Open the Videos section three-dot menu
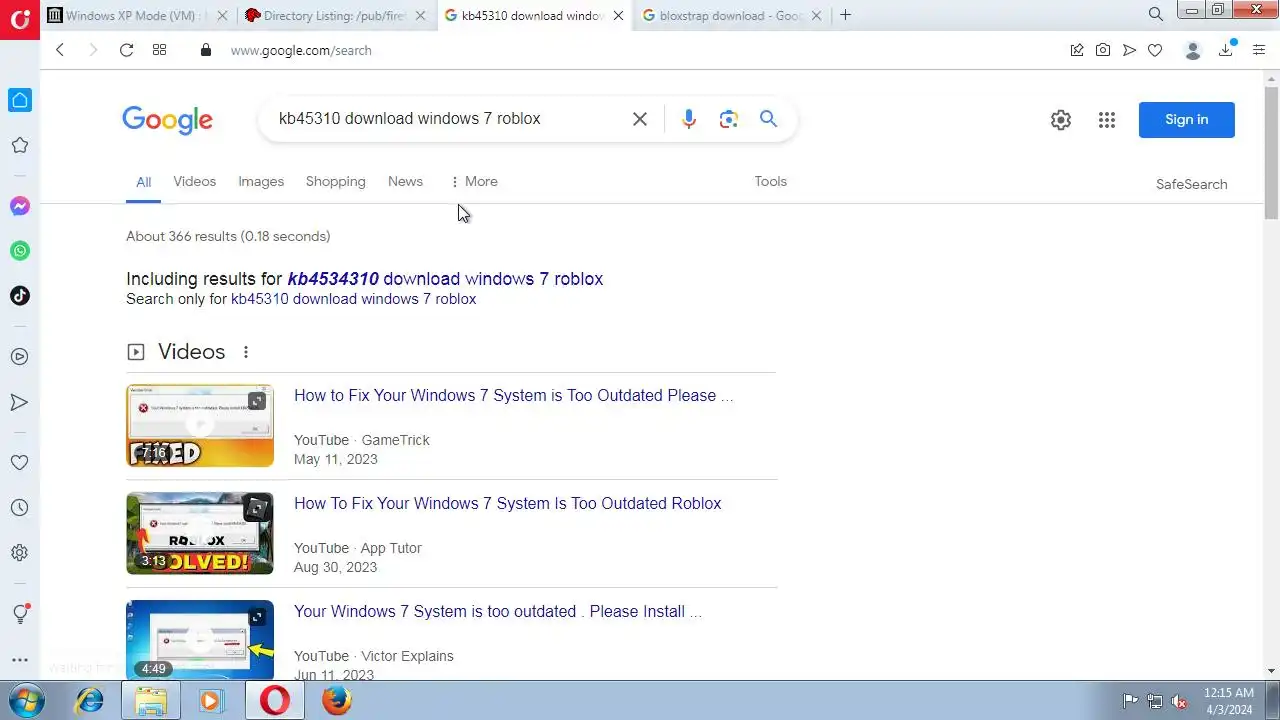Viewport: 1280px width, 720px height. pyautogui.click(x=245, y=352)
